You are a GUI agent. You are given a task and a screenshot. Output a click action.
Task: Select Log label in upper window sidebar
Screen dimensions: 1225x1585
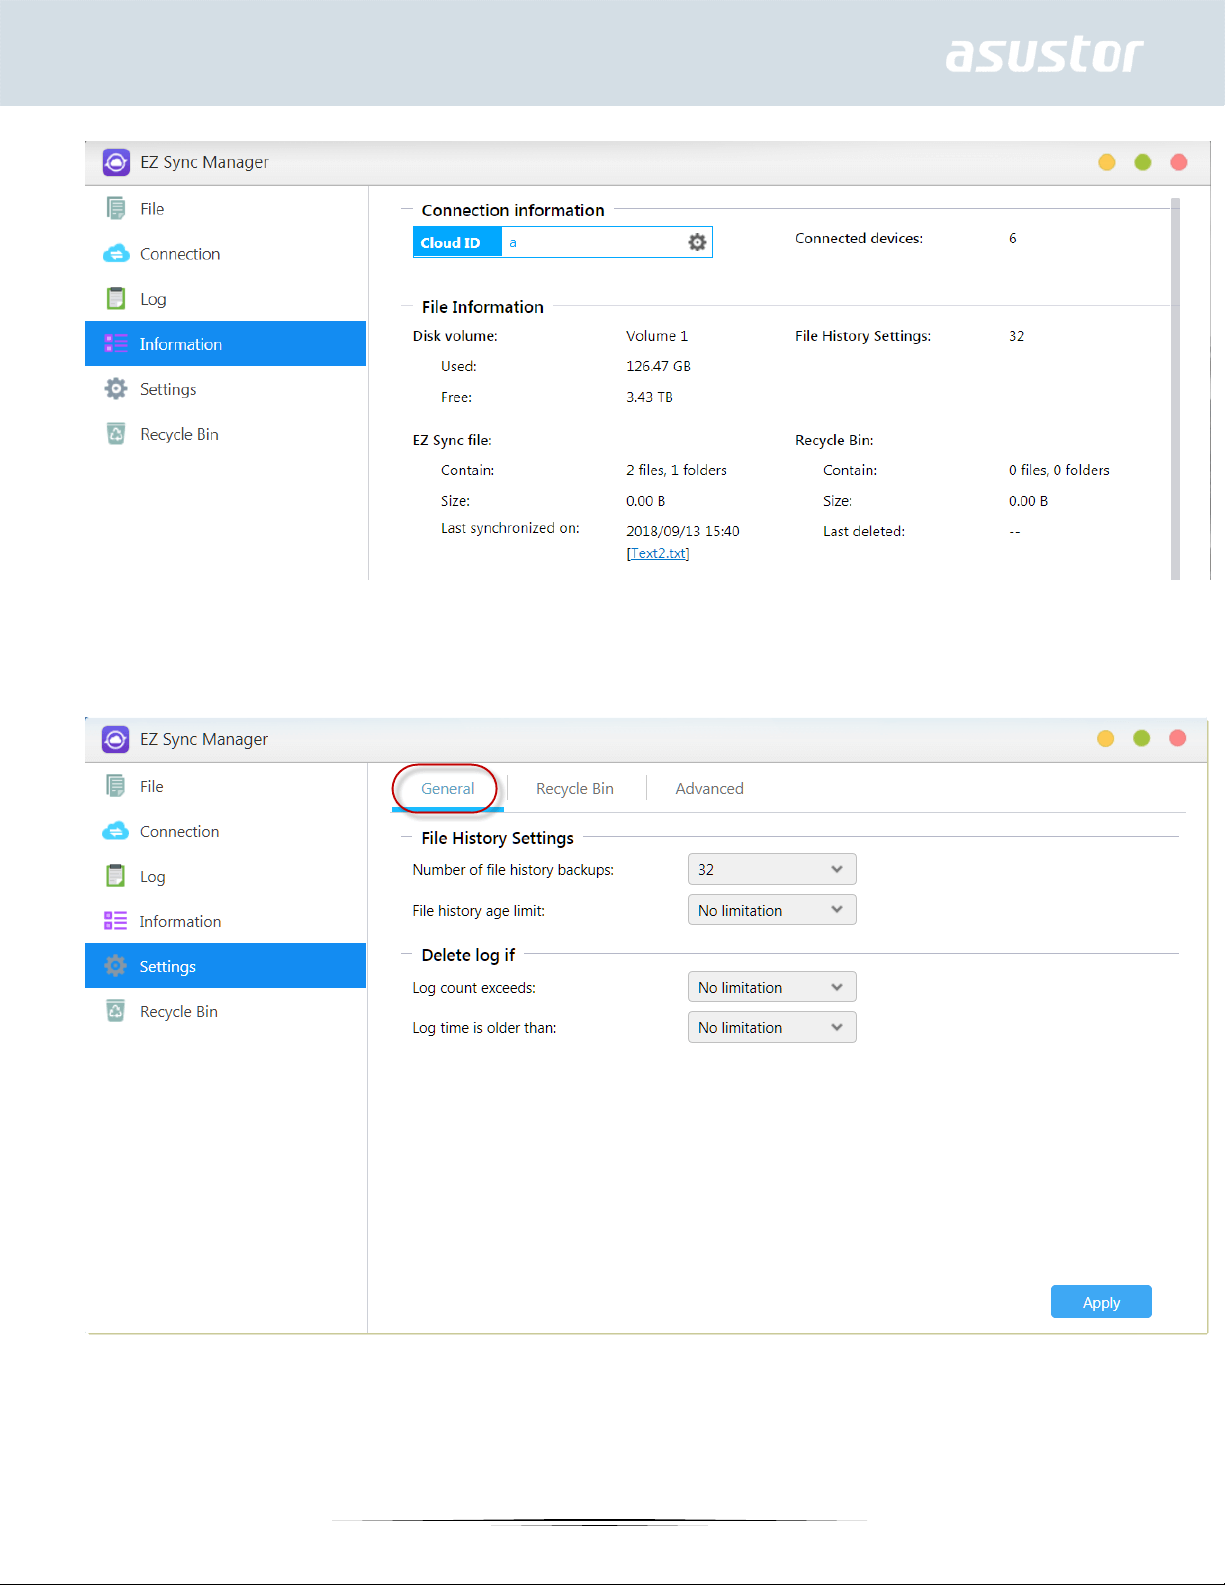tap(153, 299)
